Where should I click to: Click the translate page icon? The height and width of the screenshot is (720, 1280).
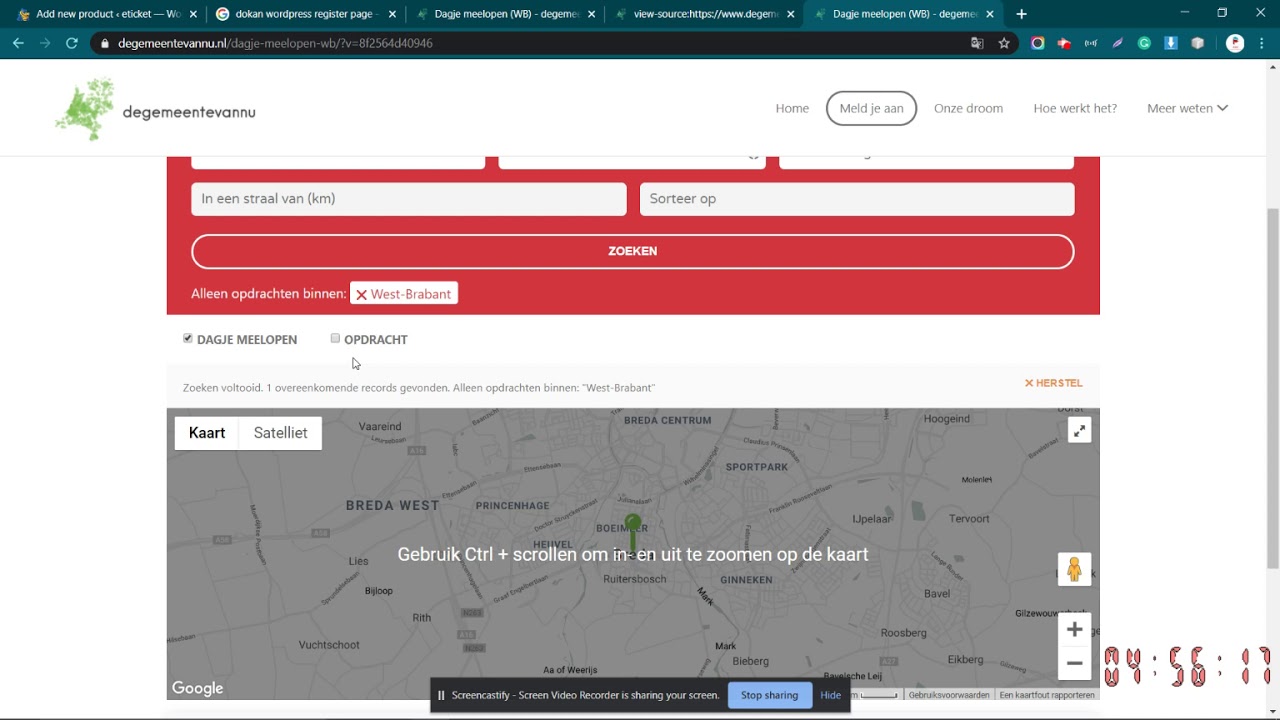point(977,43)
